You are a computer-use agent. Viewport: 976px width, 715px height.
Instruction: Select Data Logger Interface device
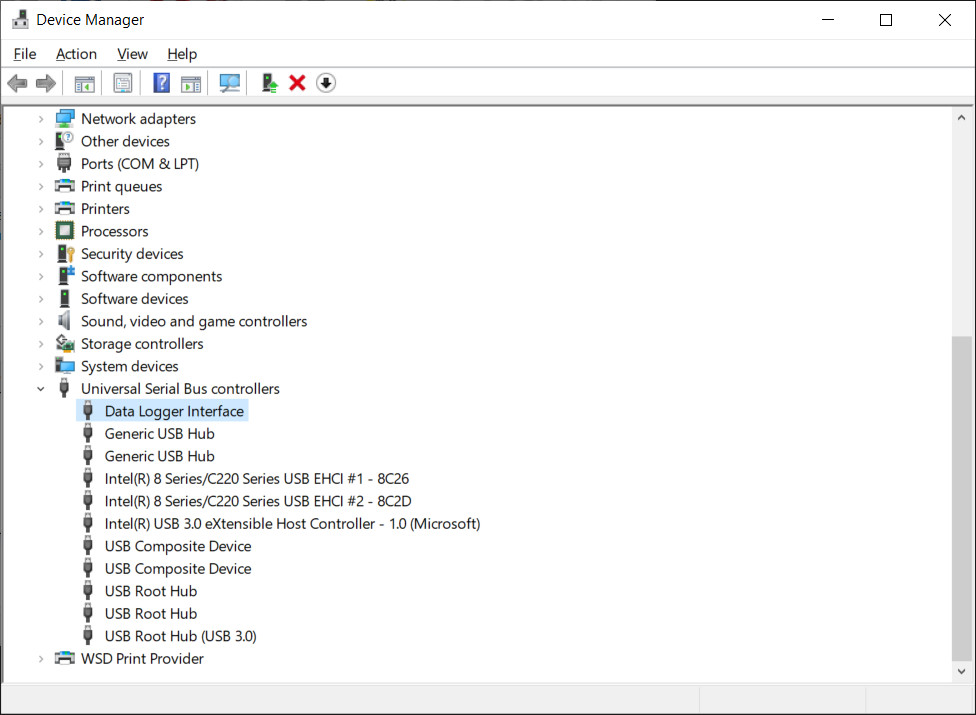pos(174,411)
